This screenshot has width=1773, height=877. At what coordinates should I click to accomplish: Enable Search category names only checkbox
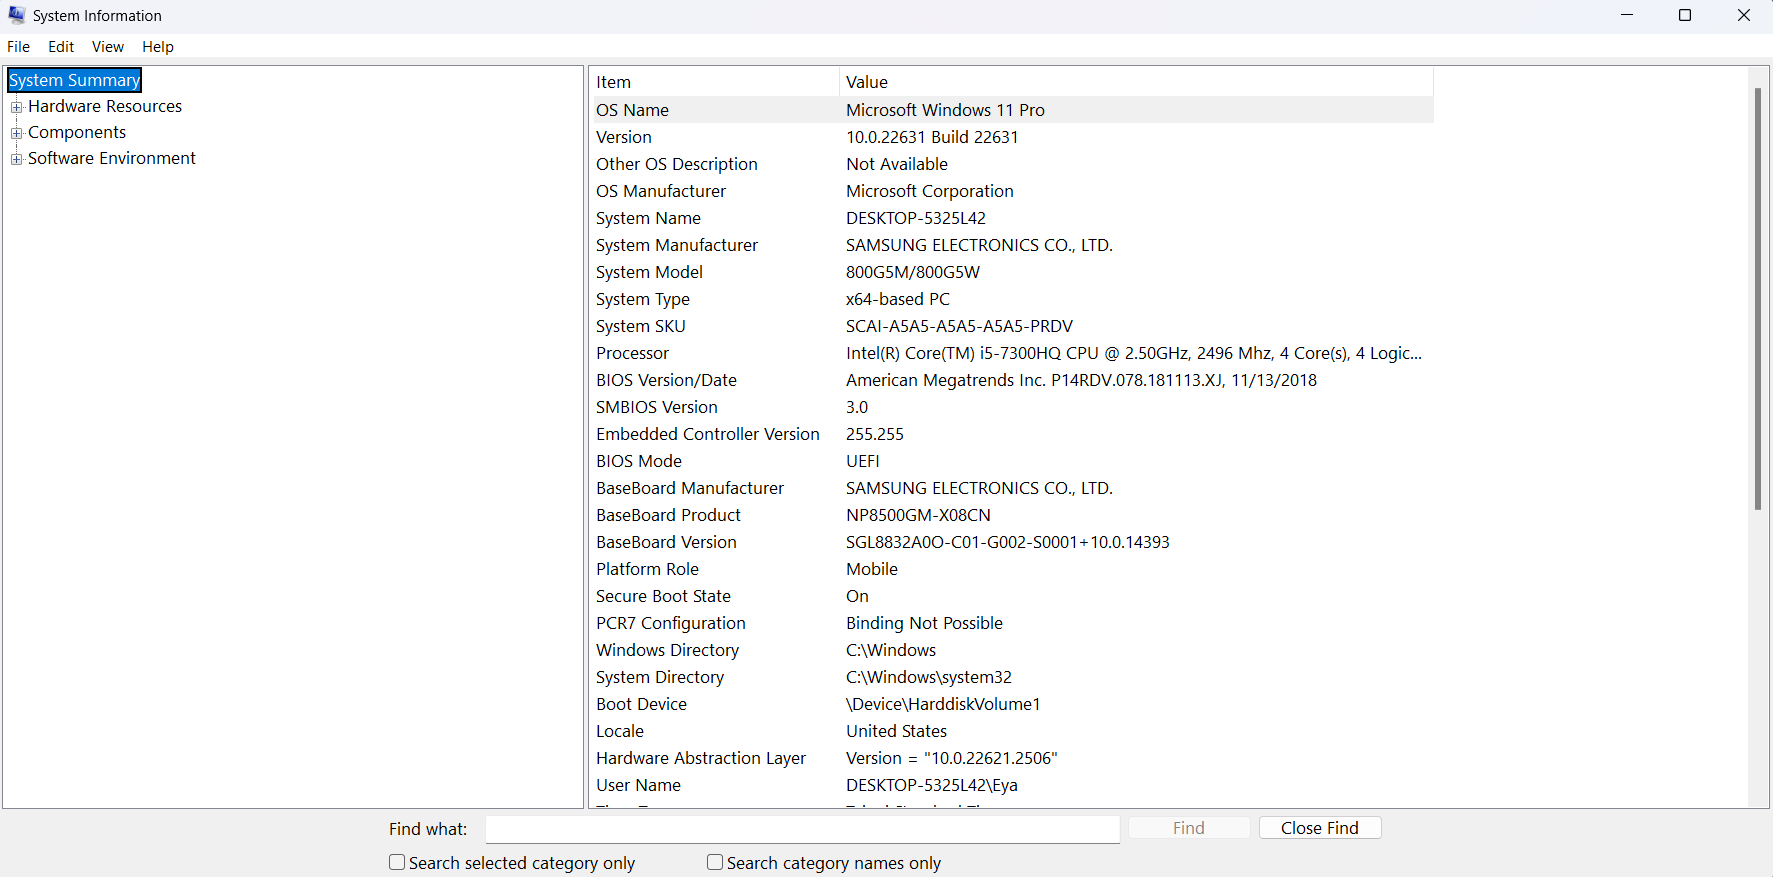pyautogui.click(x=715, y=862)
